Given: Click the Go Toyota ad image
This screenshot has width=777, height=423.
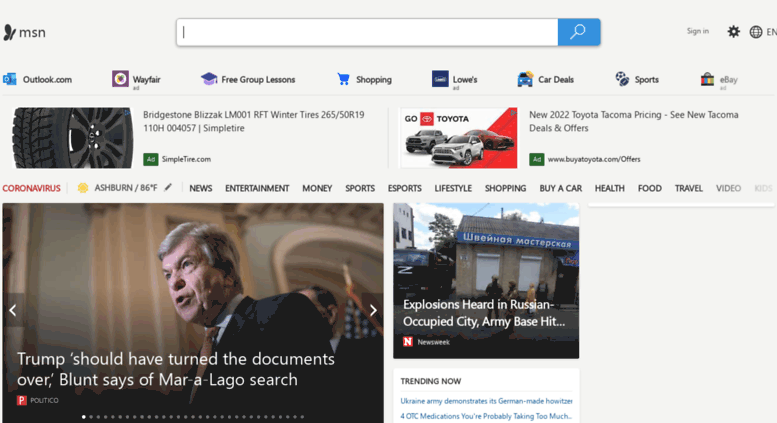Looking at the screenshot, I should [459, 138].
